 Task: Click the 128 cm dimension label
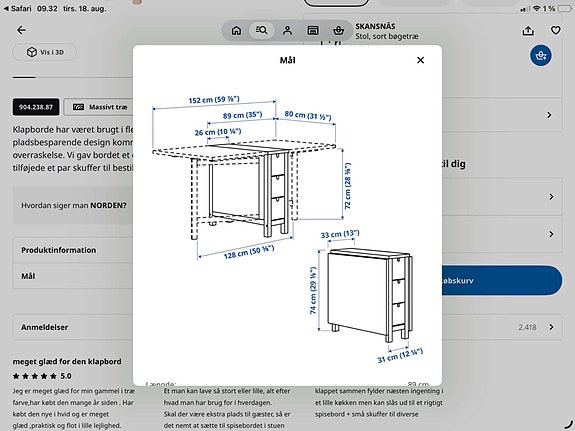pyautogui.click(x=249, y=252)
